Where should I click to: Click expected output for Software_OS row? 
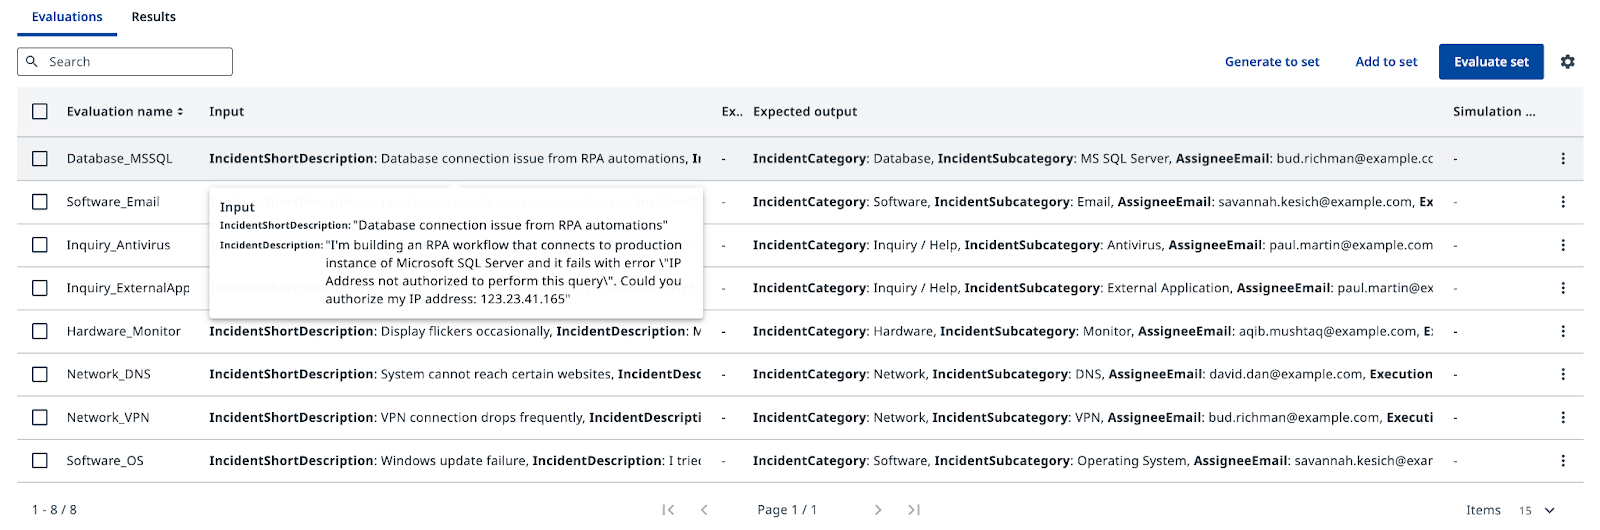(1093, 460)
